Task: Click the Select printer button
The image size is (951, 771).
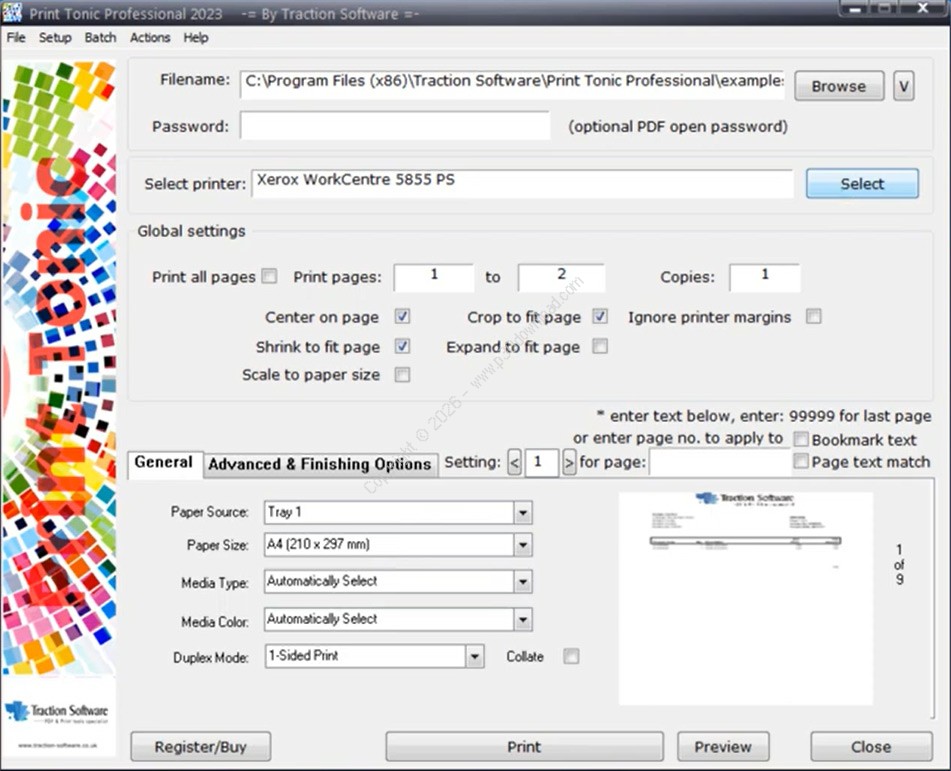Action: pos(862,184)
